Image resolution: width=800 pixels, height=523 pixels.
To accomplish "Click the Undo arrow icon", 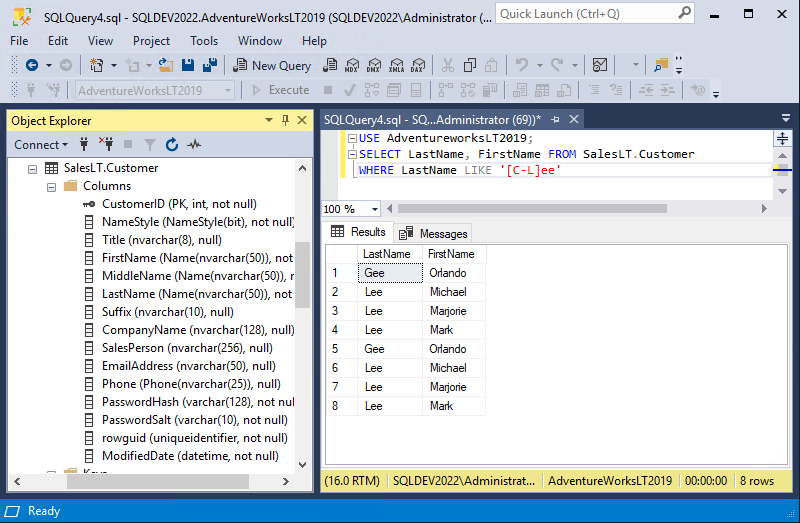I will tap(521, 65).
